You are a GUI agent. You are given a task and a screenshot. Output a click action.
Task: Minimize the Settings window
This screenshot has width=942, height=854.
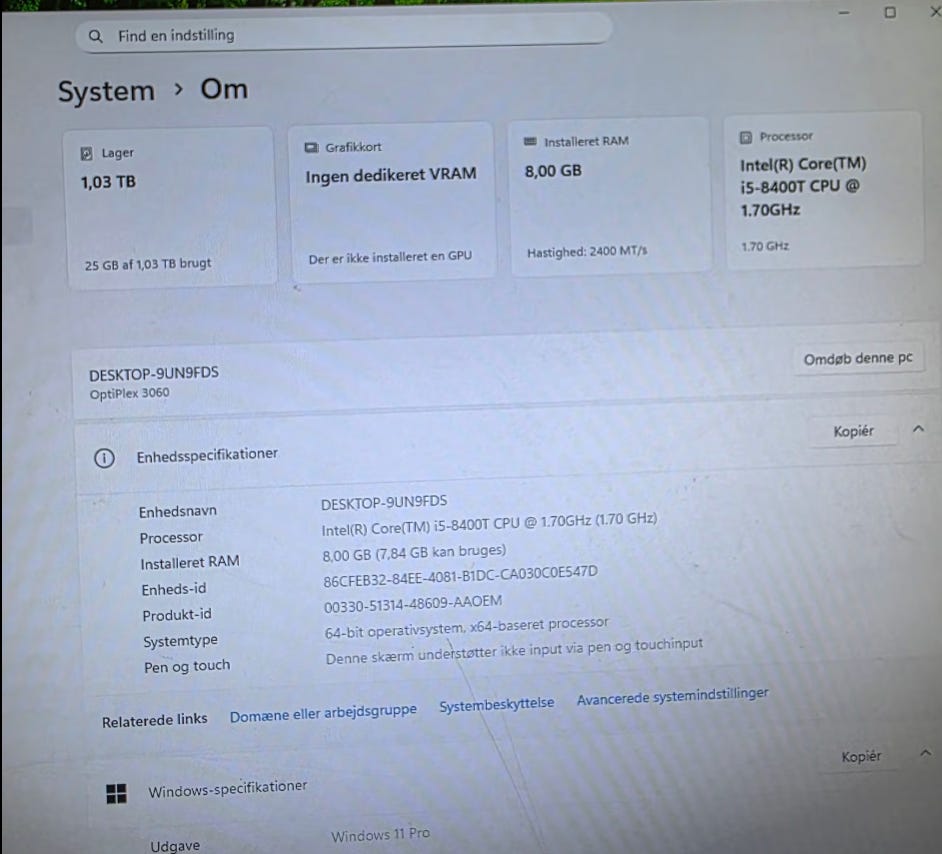(x=844, y=12)
